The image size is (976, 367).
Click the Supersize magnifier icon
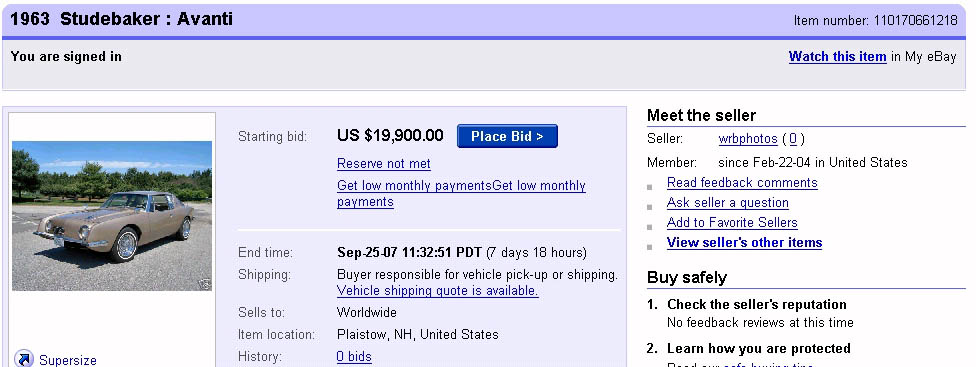point(24,359)
